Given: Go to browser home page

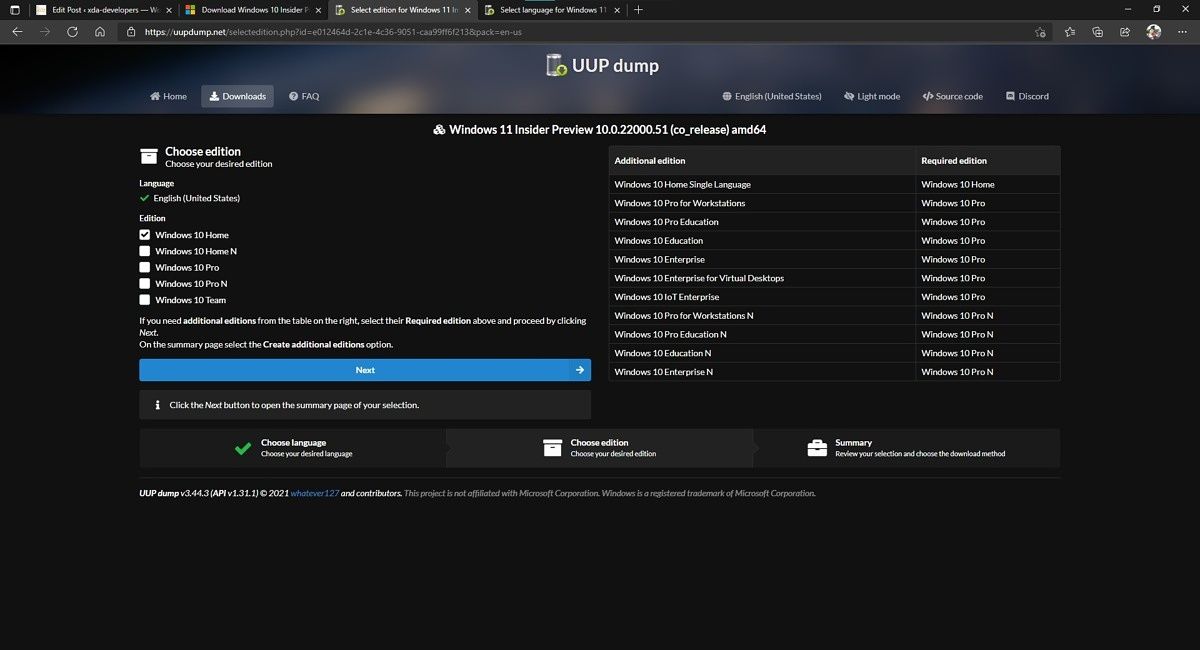Looking at the screenshot, I should coord(100,31).
